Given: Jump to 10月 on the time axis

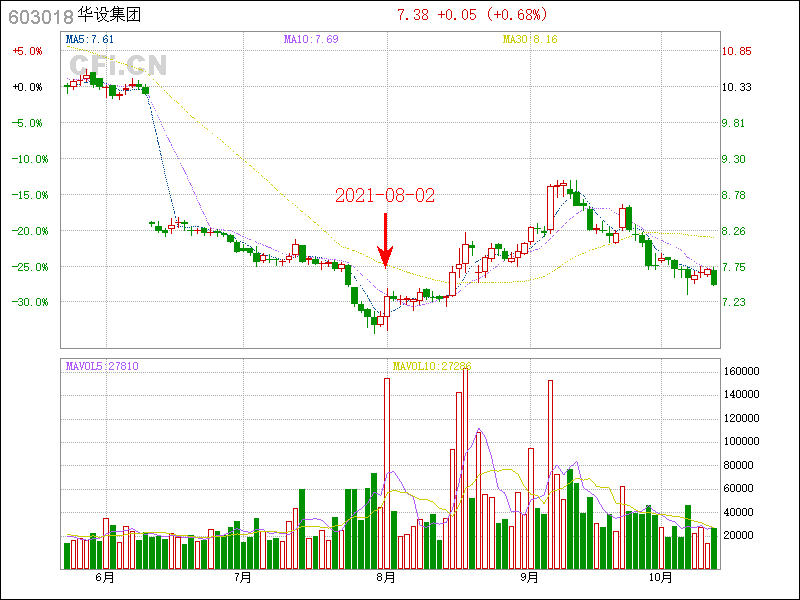Looking at the screenshot, I should 658,577.
